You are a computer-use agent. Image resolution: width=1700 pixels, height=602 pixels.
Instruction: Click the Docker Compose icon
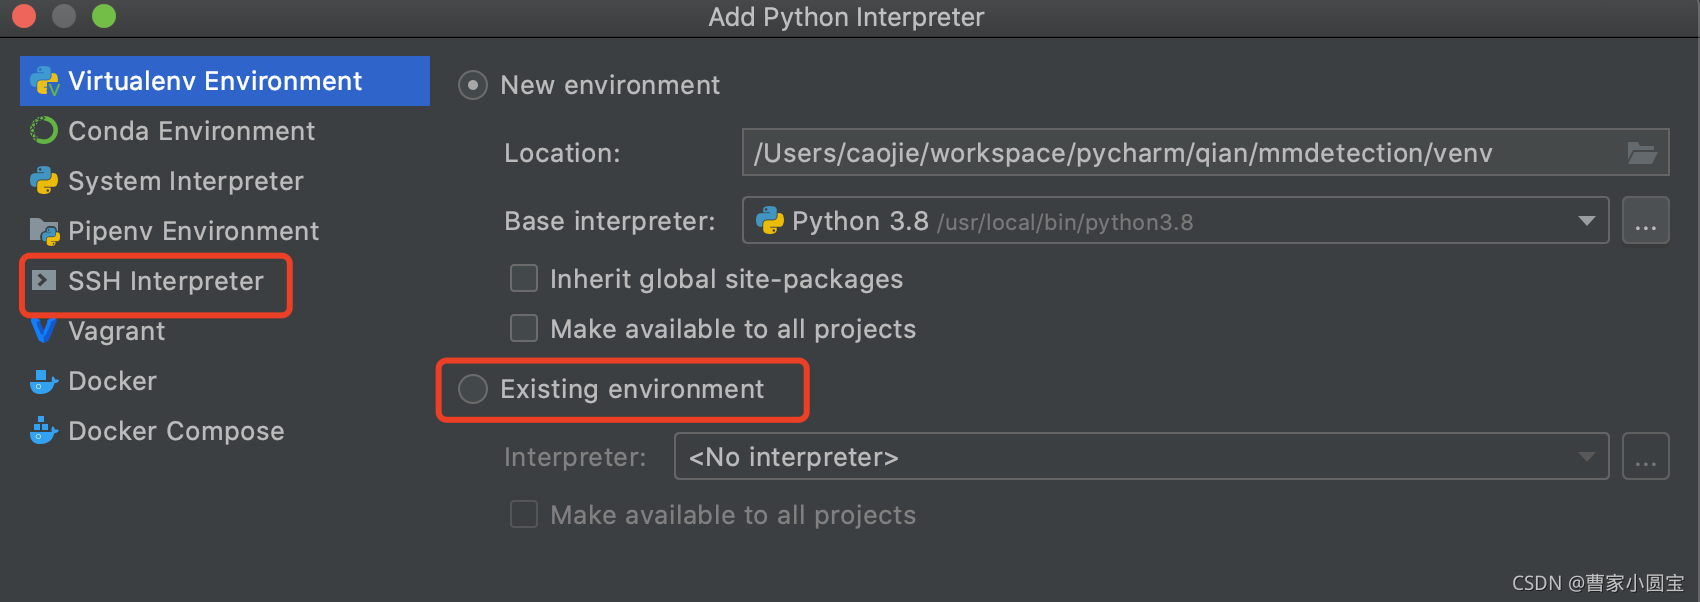tap(44, 431)
